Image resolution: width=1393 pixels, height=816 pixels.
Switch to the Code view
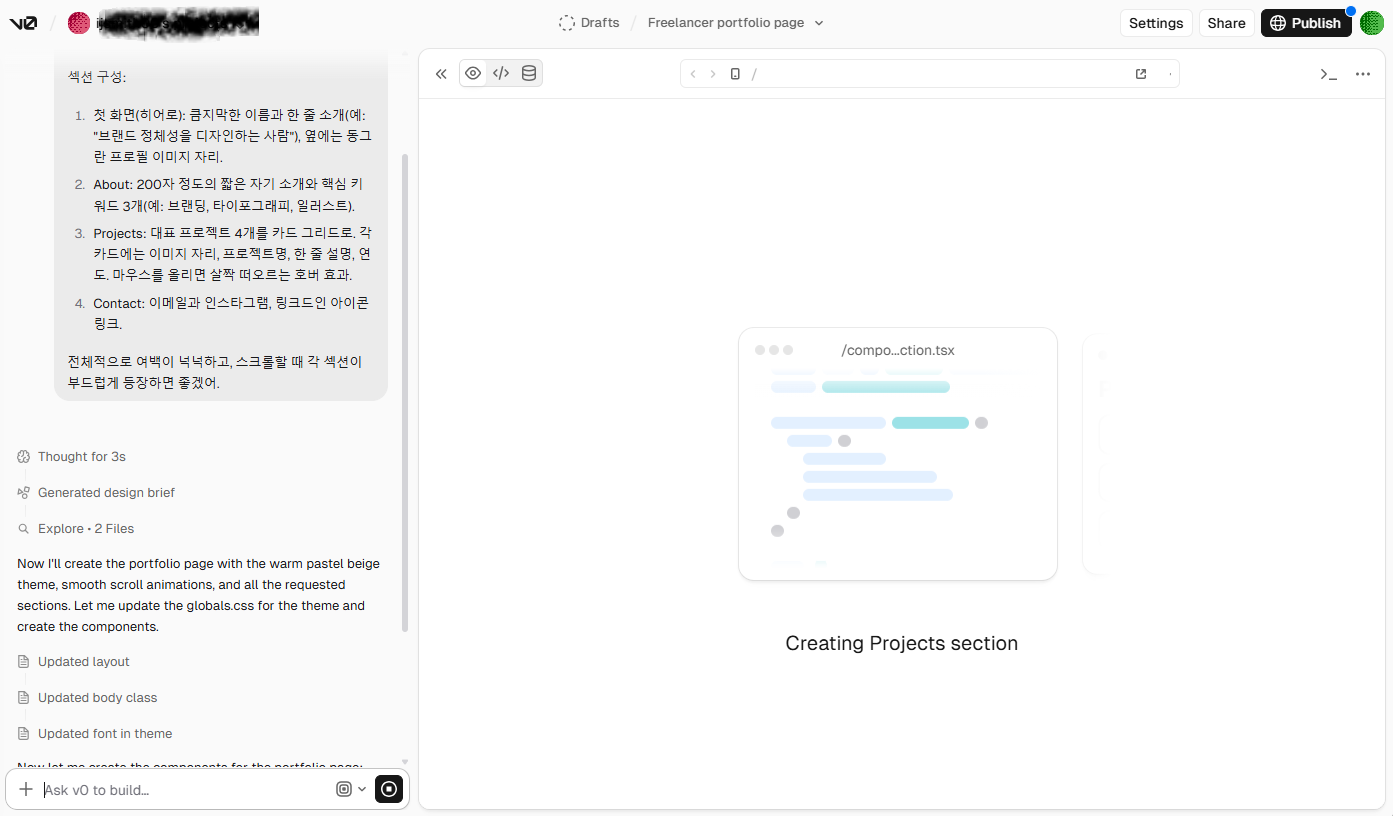tap(501, 74)
